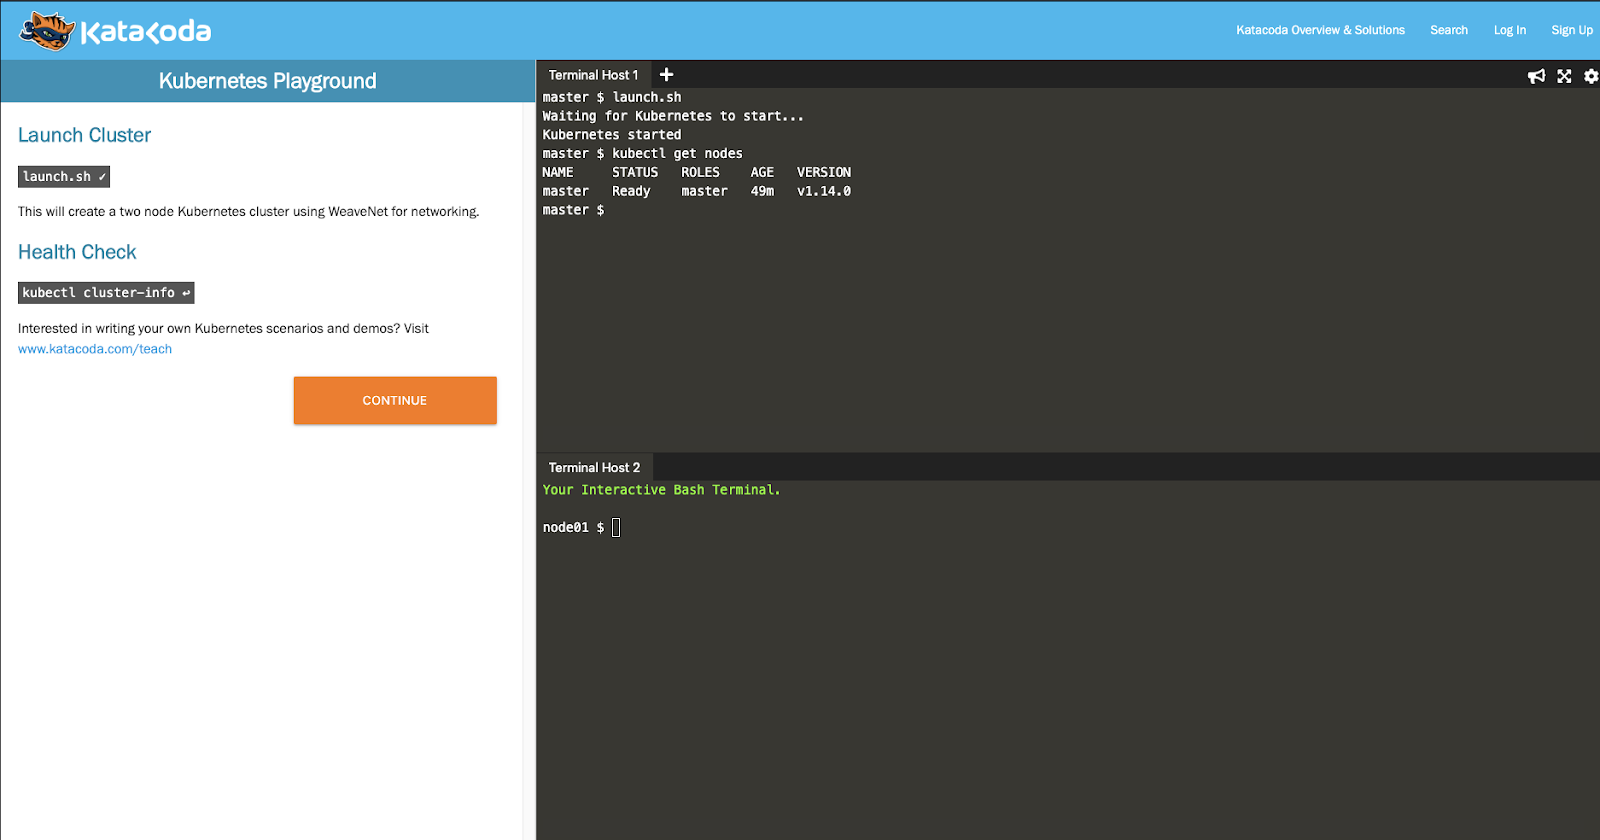1600x840 pixels.
Task: Click the Ready status value
Action: pyautogui.click(x=631, y=191)
